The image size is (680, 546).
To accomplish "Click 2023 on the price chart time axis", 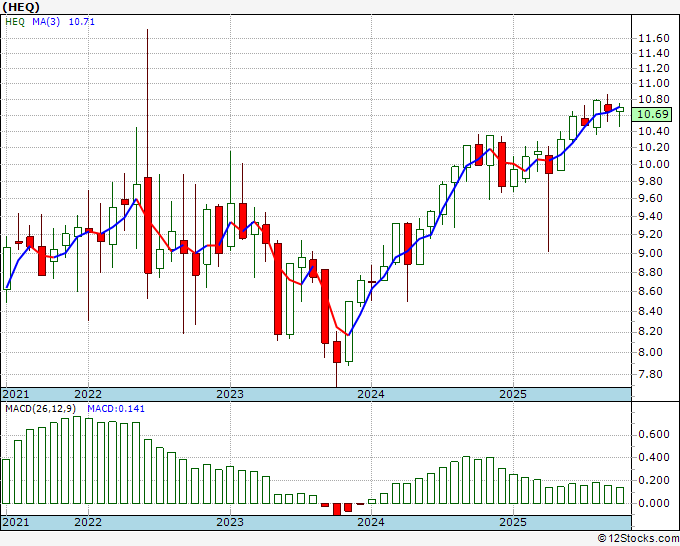I will tap(230, 394).
